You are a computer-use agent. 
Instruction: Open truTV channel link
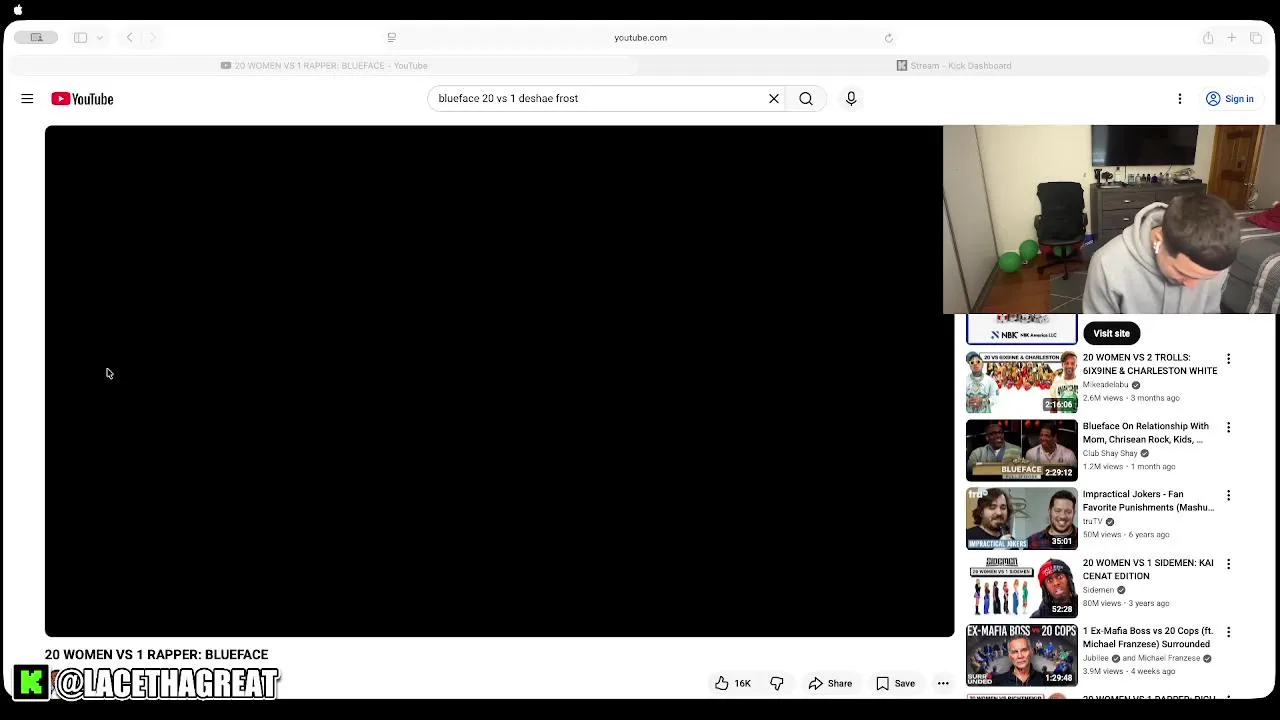pyautogui.click(x=1093, y=522)
